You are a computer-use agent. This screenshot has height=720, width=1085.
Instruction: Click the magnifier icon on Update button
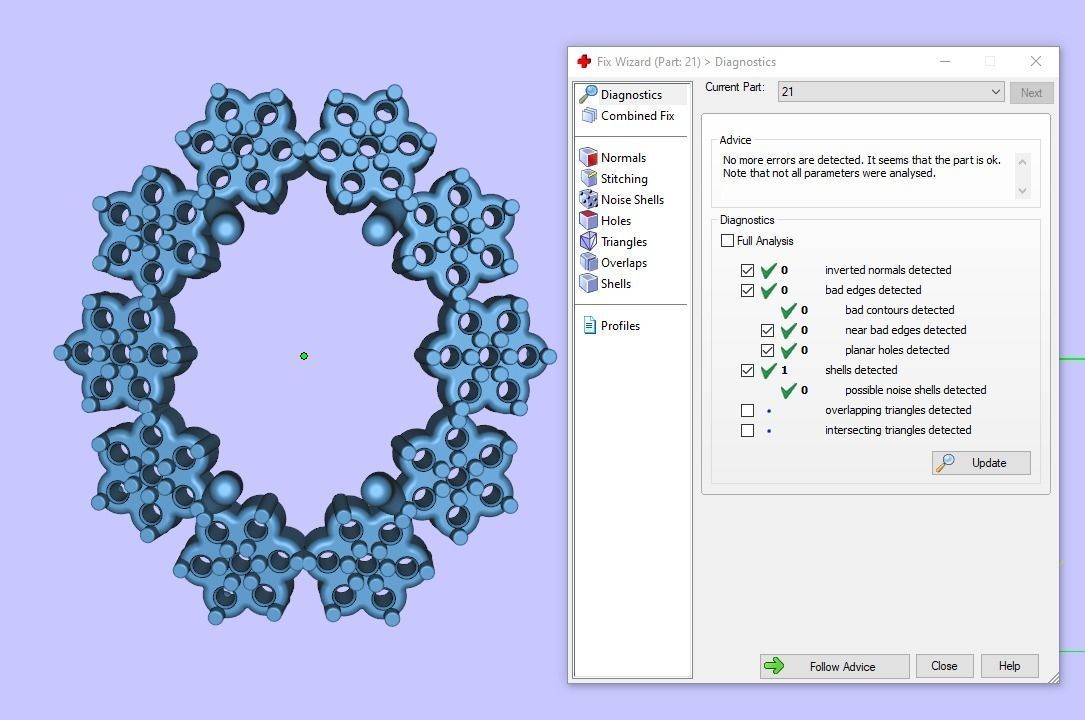tap(945, 463)
